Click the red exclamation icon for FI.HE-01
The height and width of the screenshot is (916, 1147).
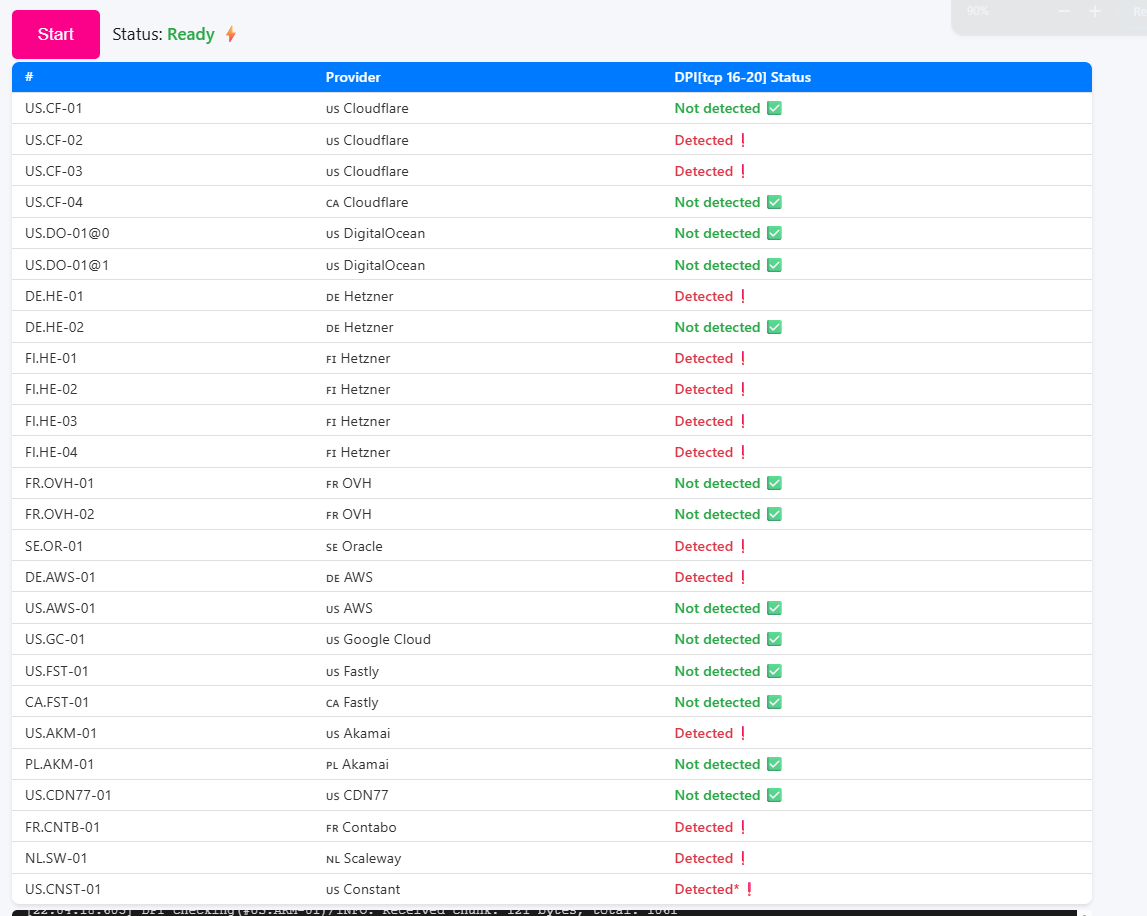tap(743, 358)
